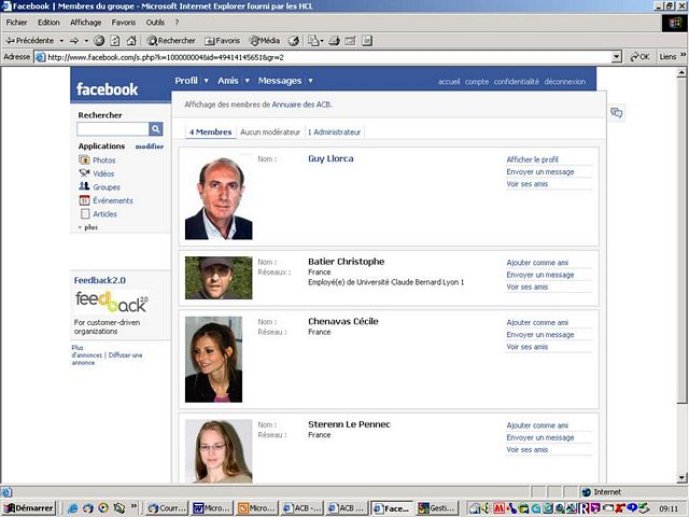This screenshot has height=517, width=689.
Task: Switch to the Courr... taskbar window
Action: pyautogui.click(x=167, y=508)
